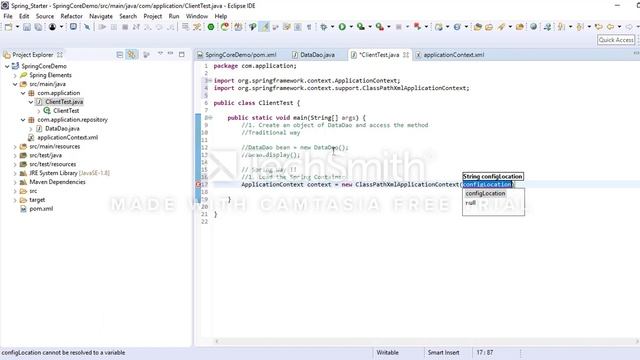Screen dimensions: 640x360
Task: Toggle Link with Editor in Project Explorer
Action: (131, 55)
